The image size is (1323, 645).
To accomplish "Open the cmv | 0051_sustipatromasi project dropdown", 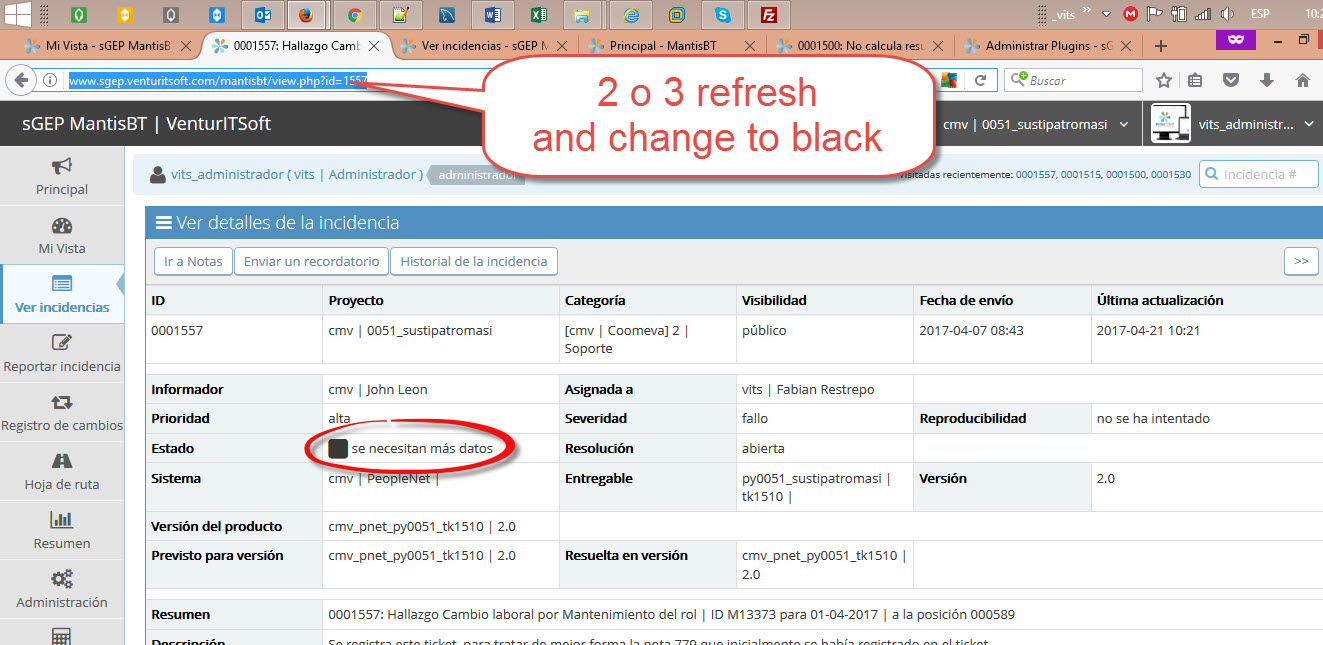I will 1036,125.
